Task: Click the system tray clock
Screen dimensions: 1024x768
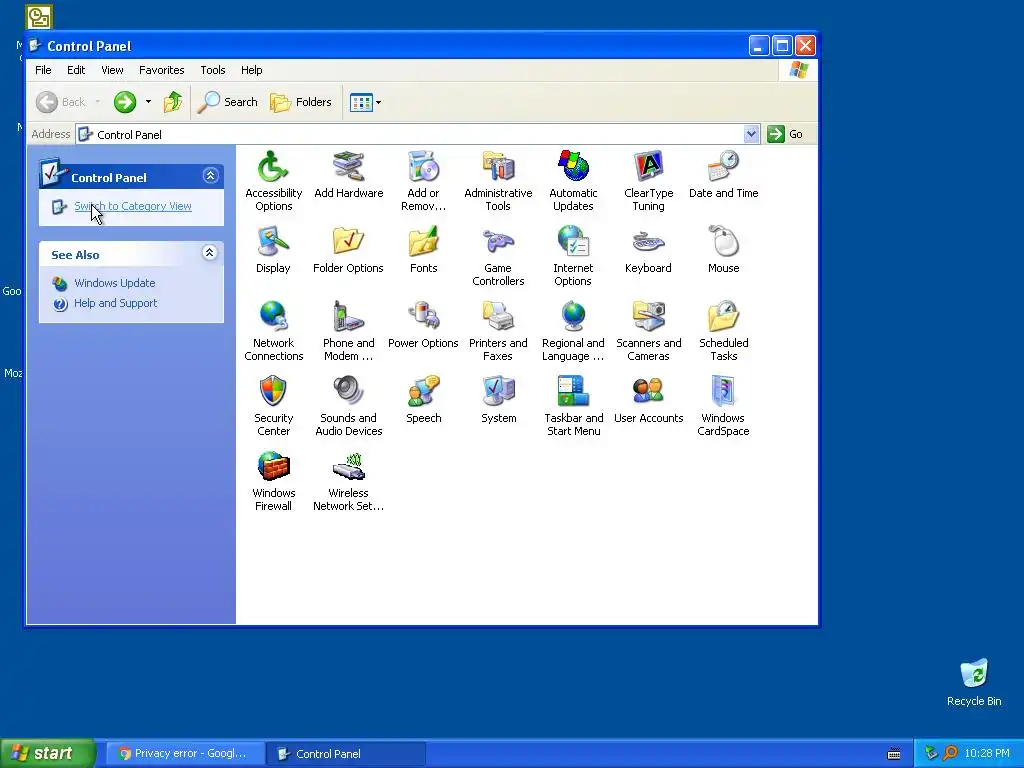Action: click(987, 753)
